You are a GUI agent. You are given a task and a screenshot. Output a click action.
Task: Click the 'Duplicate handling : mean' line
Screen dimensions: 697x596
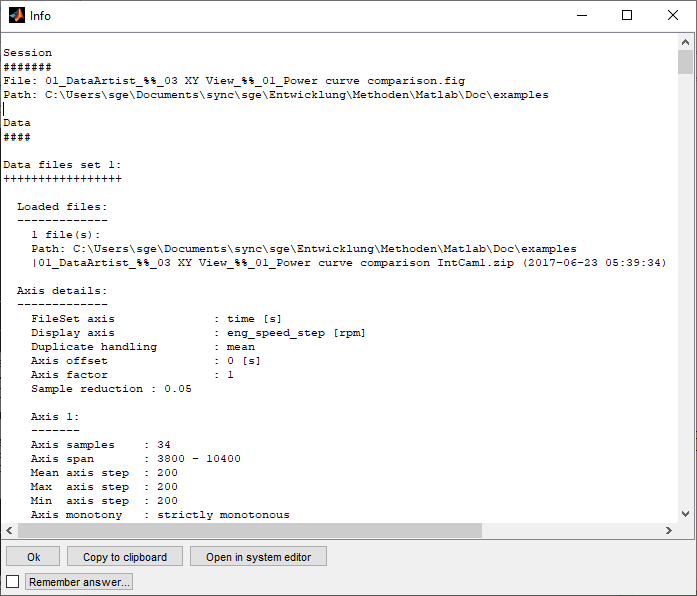pos(143,347)
